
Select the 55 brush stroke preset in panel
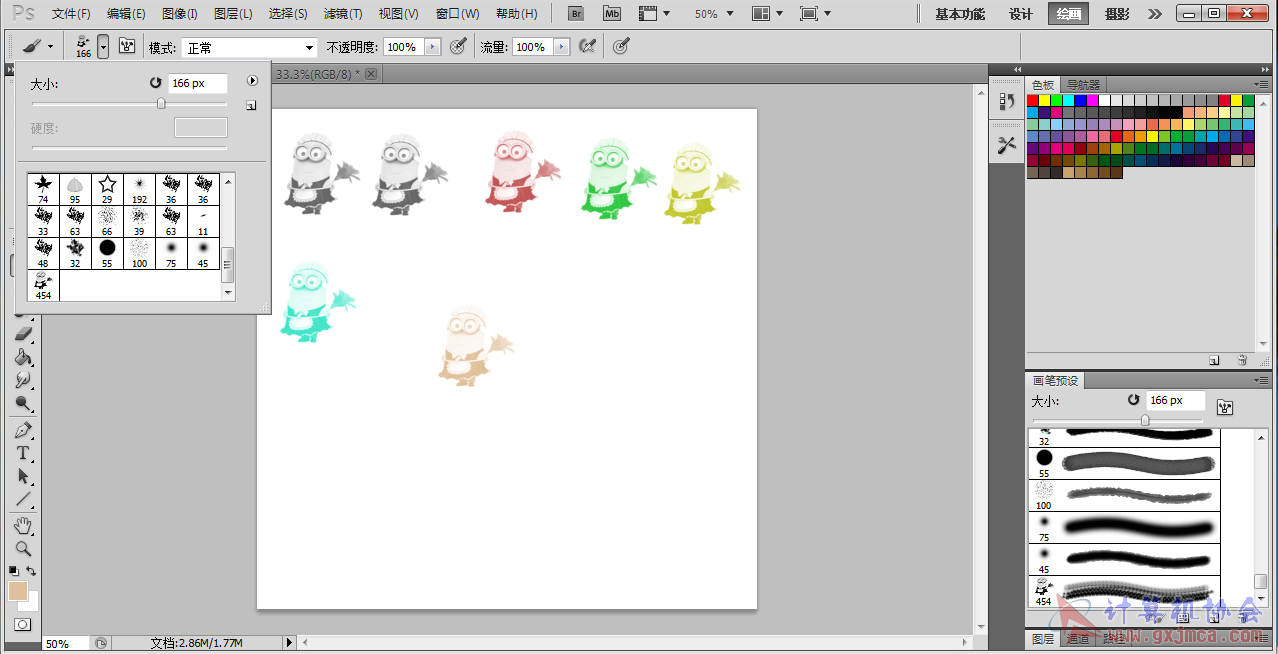[1125, 463]
